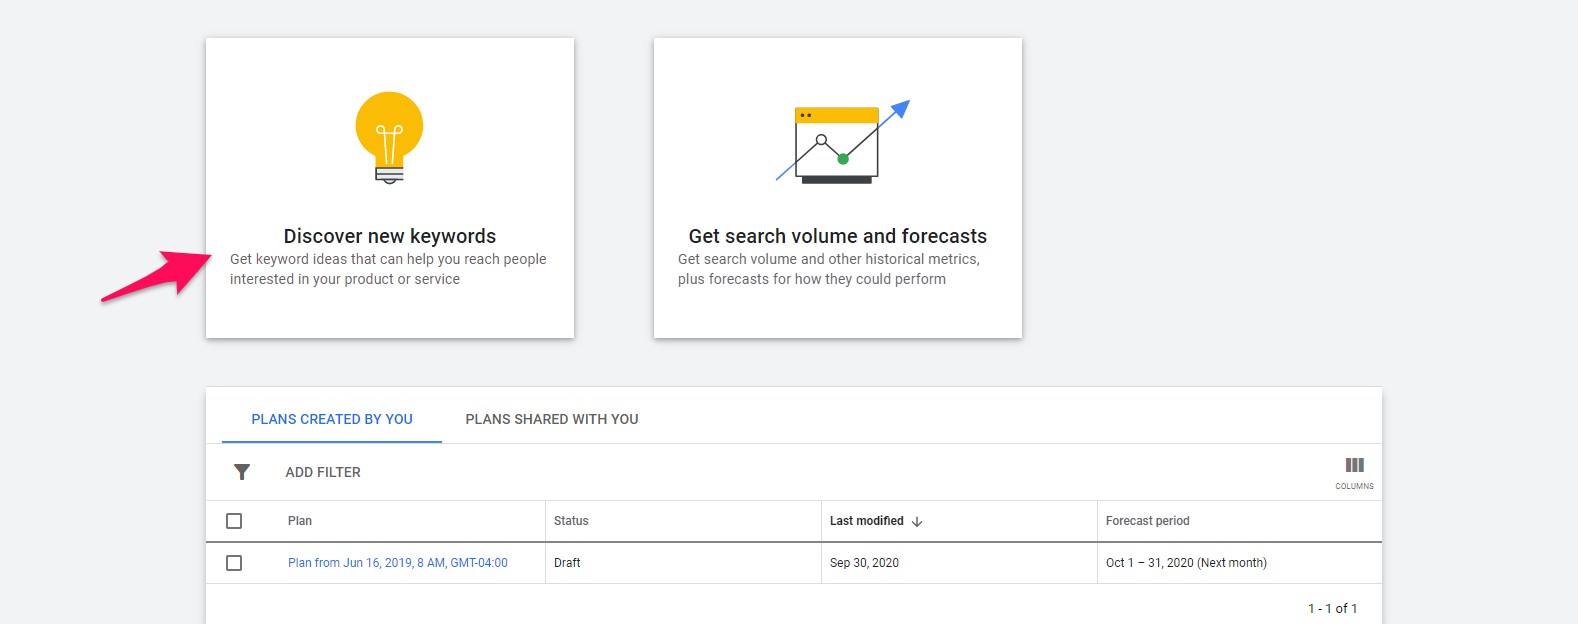Toggle the select-all plans checkbox
The width and height of the screenshot is (1578, 624).
coord(234,521)
